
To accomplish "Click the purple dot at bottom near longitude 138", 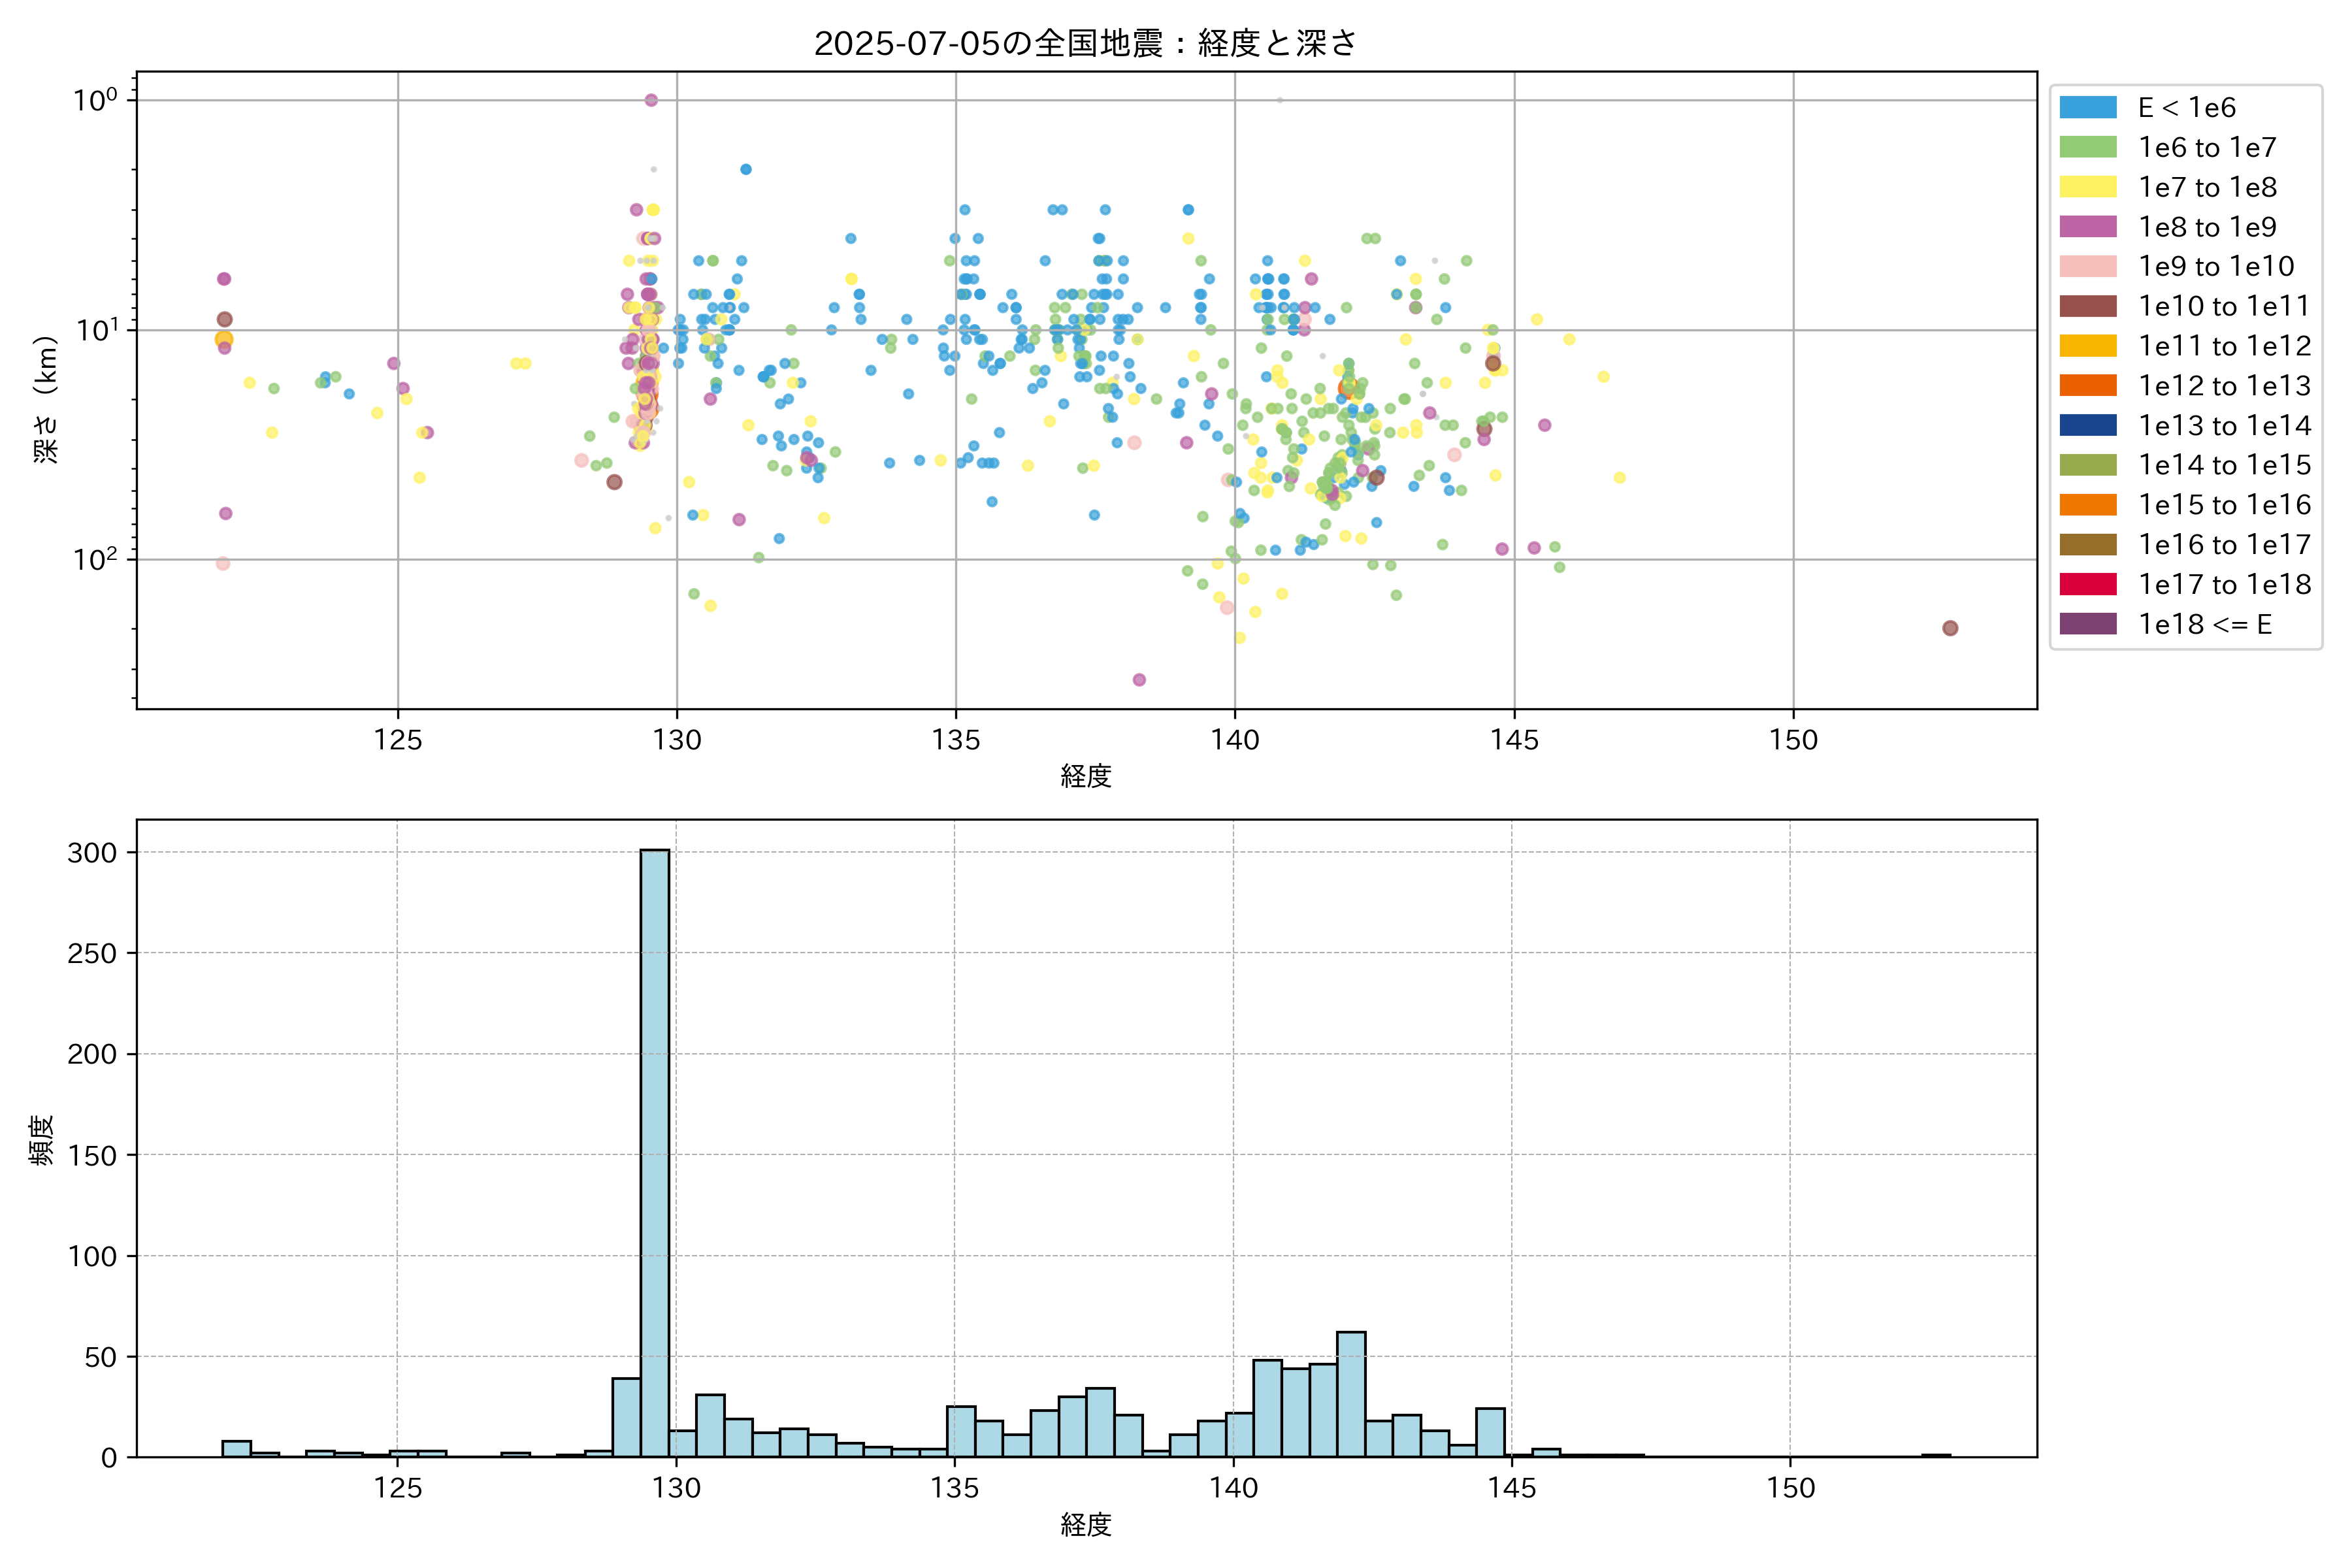I will [1139, 680].
